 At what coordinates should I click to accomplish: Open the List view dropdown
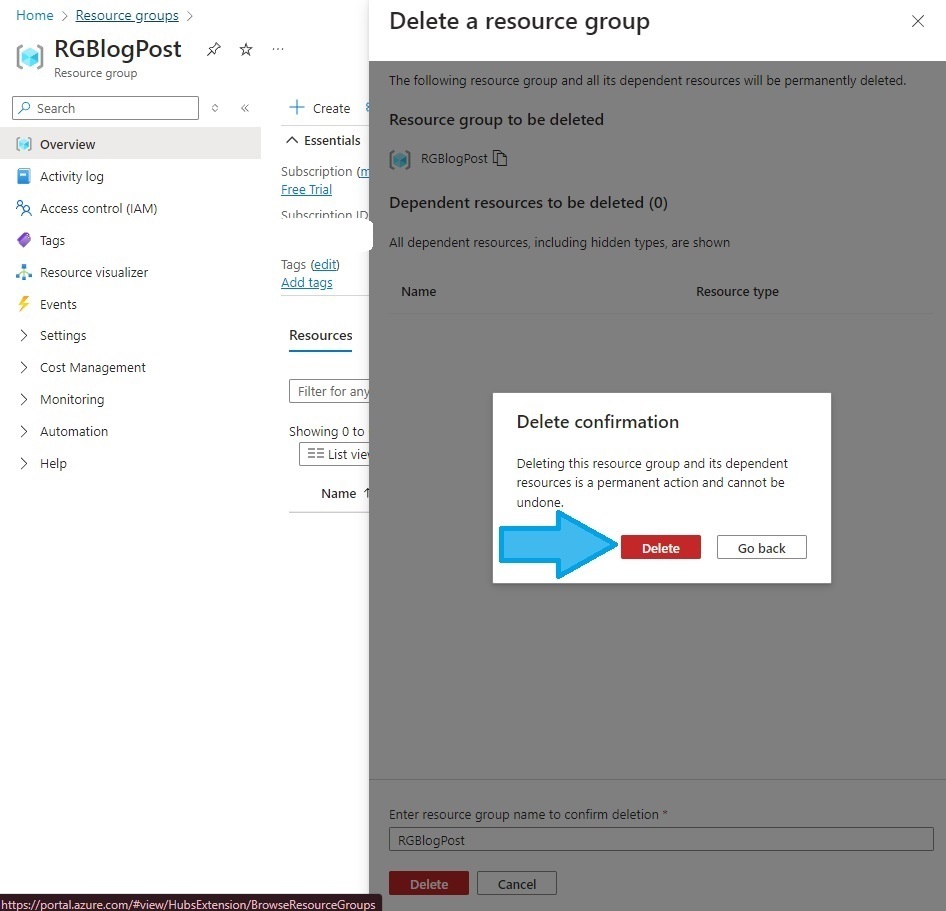(335, 454)
